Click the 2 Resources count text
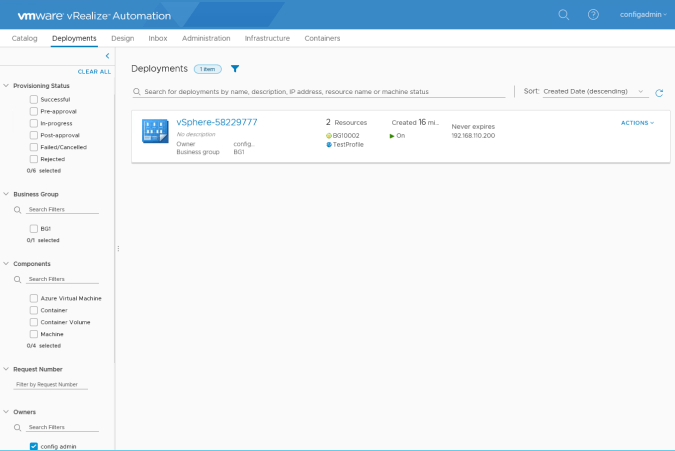 click(x=347, y=123)
